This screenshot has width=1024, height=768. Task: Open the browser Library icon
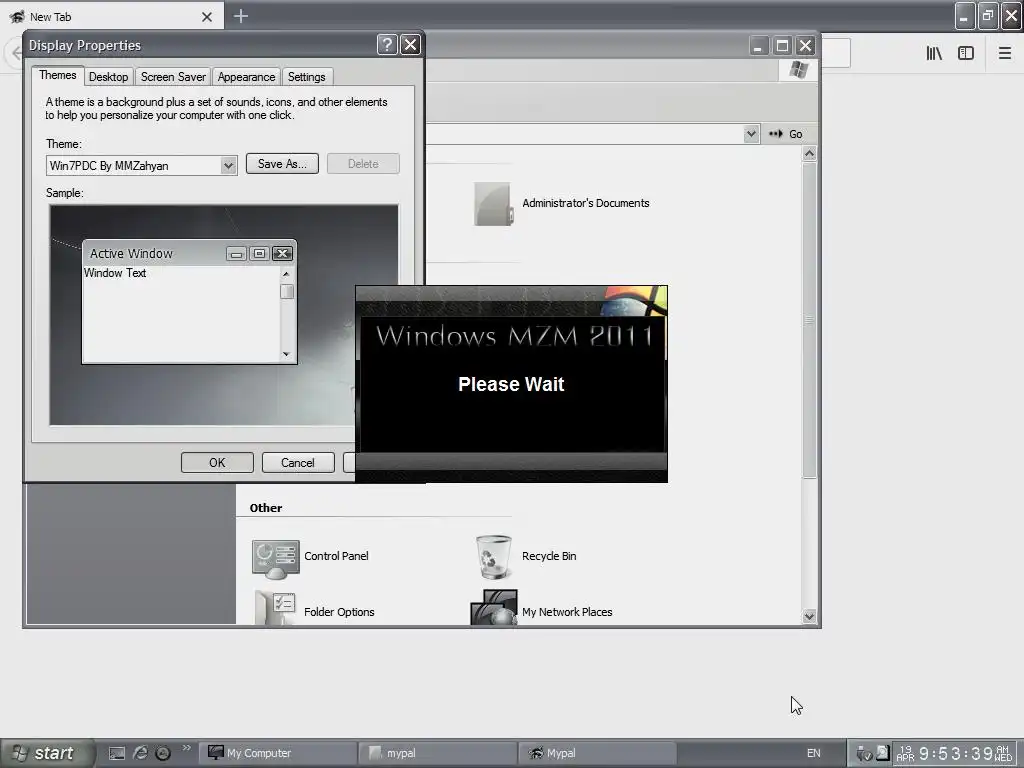pyautogui.click(x=934, y=53)
